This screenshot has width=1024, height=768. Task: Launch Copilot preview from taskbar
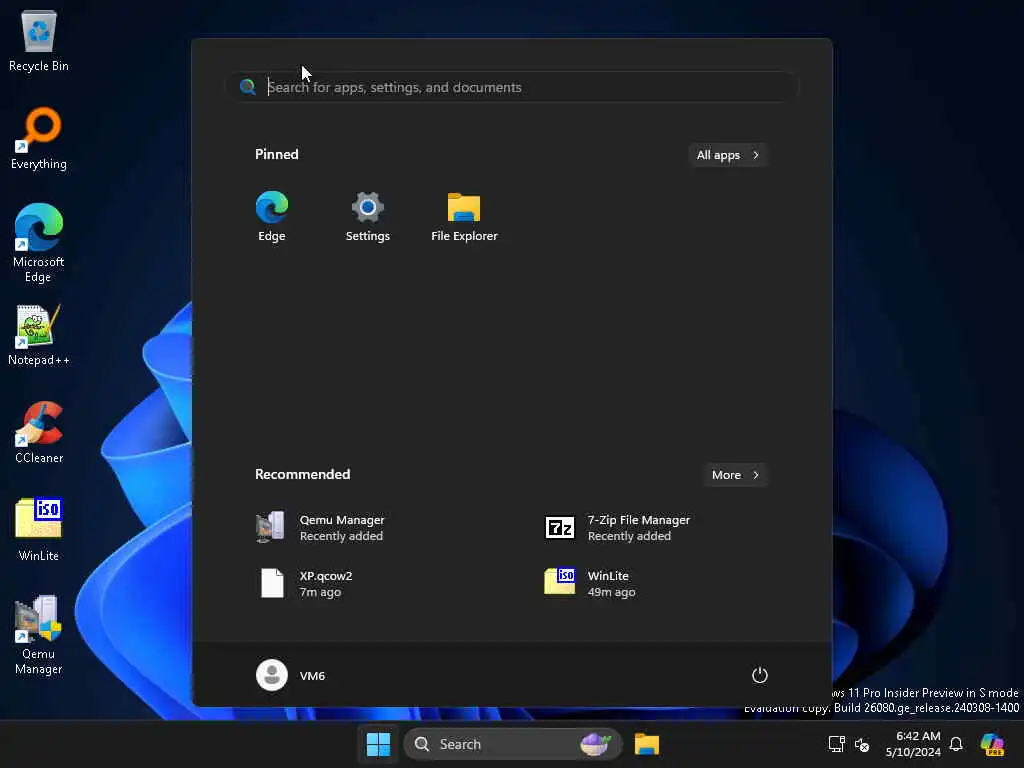(x=992, y=744)
